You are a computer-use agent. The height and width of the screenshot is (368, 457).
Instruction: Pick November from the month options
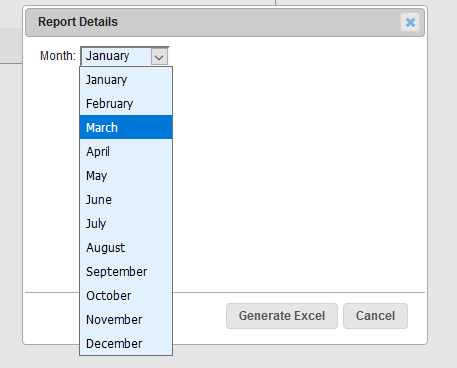(x=126, y=320)
